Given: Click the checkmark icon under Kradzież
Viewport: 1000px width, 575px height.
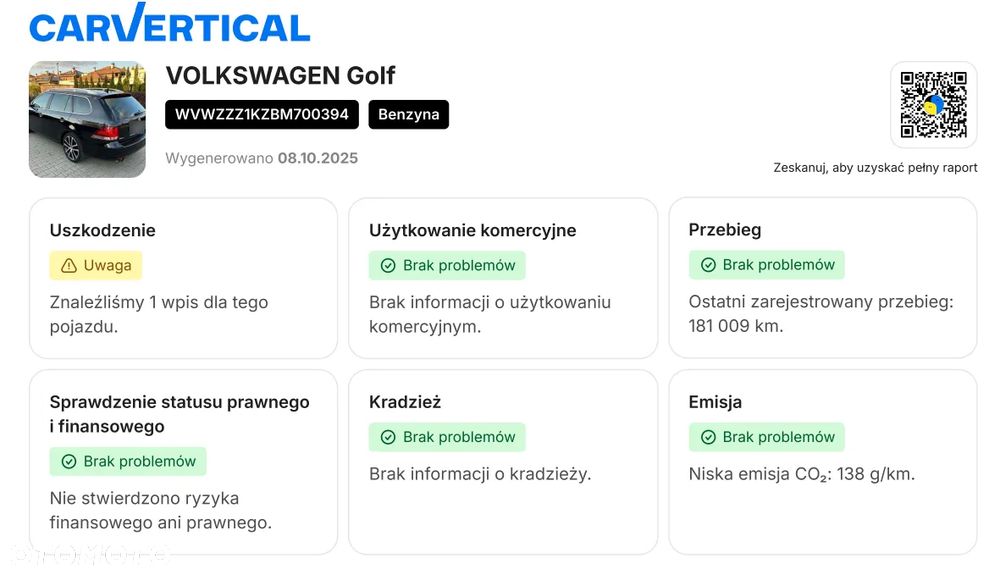Looking at the screenshot, I should (388, 437).
